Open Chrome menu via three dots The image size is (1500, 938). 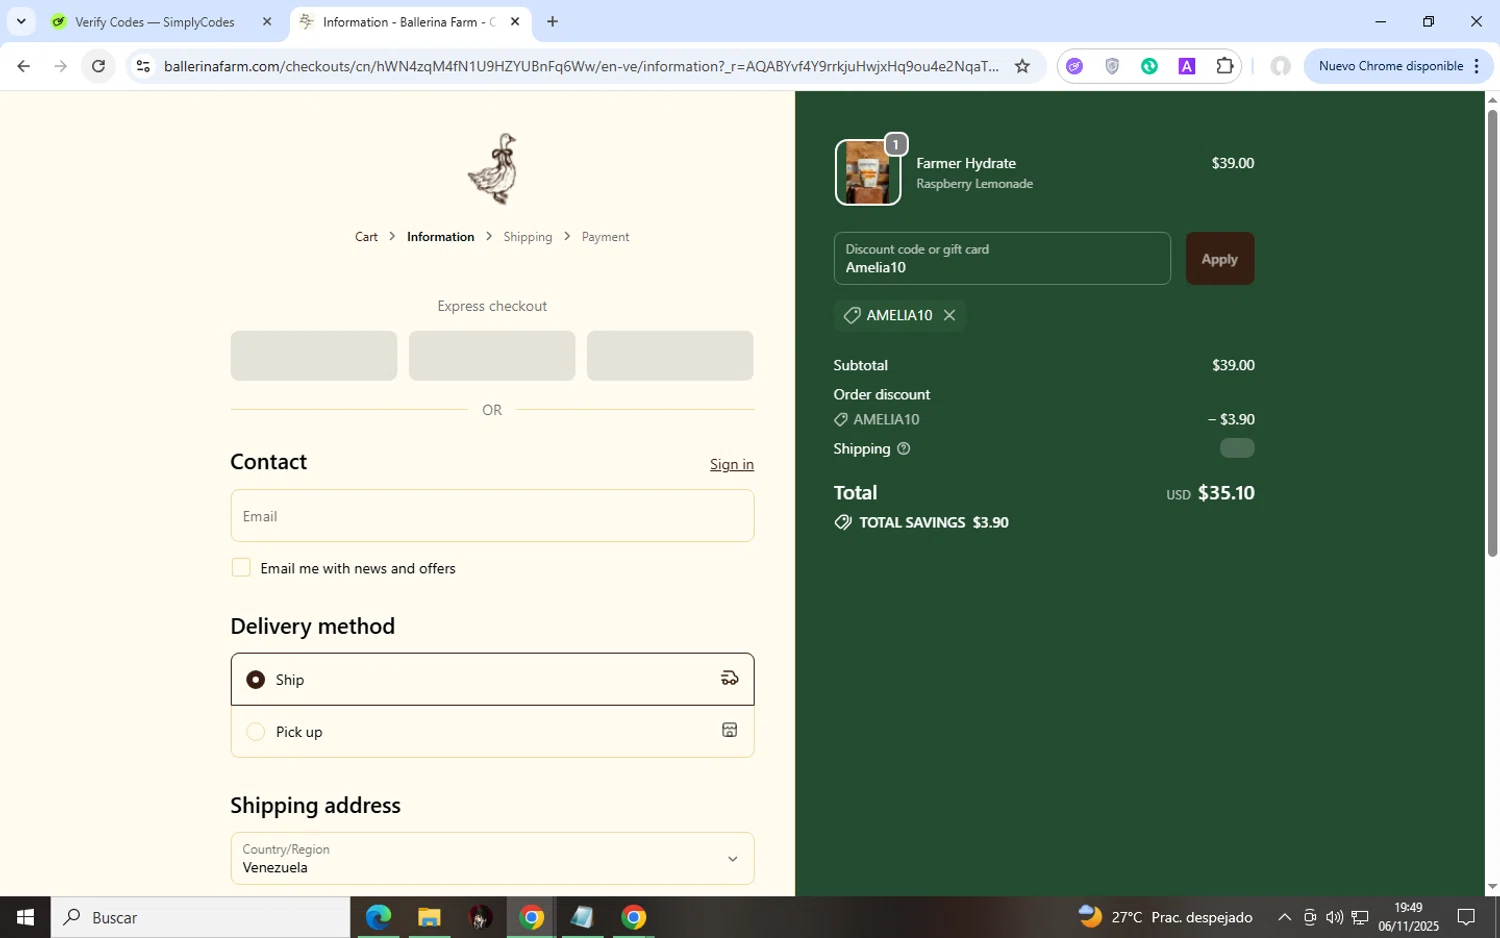1476,66
